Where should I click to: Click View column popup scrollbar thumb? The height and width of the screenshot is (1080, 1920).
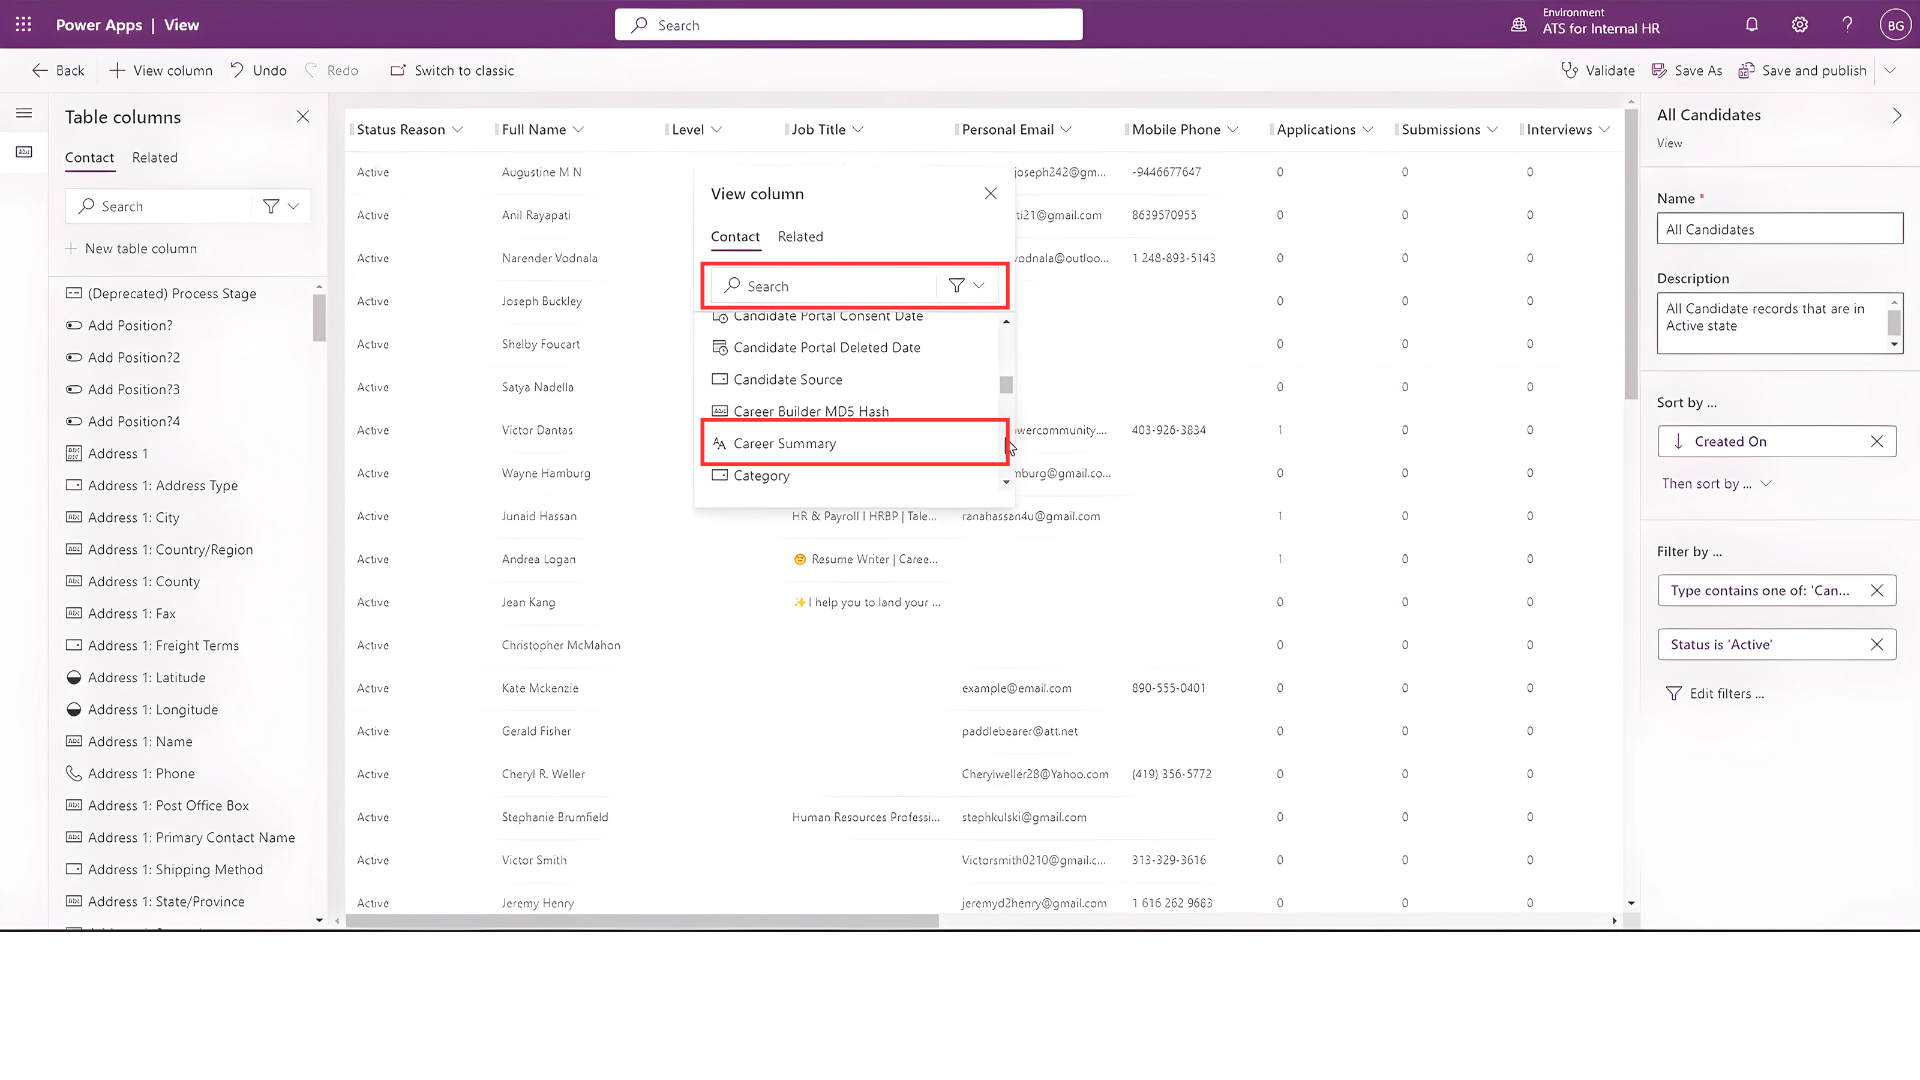[x=1006, y=385]
